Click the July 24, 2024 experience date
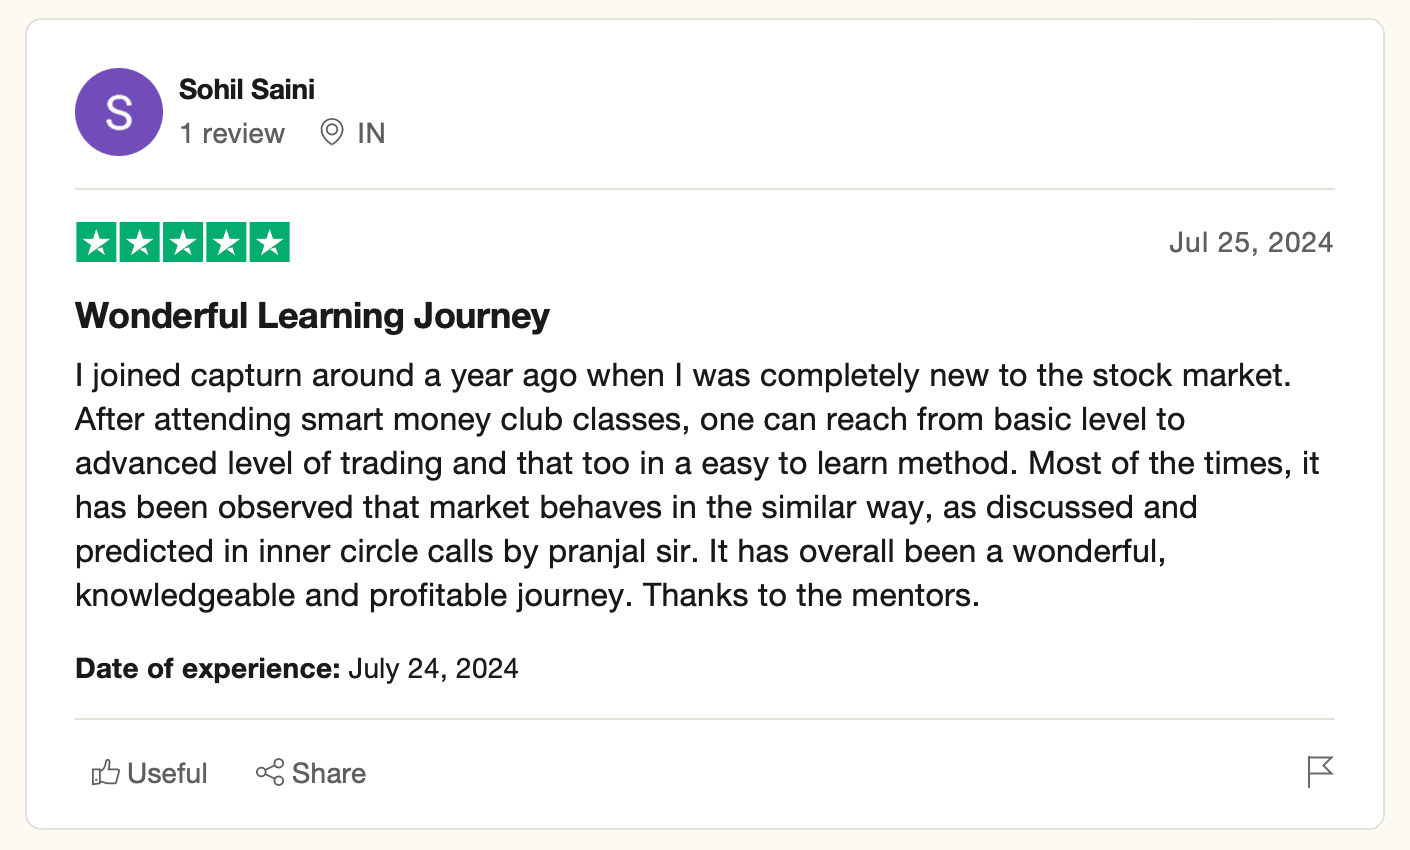This screenshot has height=850, width=1410. (x=433, y=668)
